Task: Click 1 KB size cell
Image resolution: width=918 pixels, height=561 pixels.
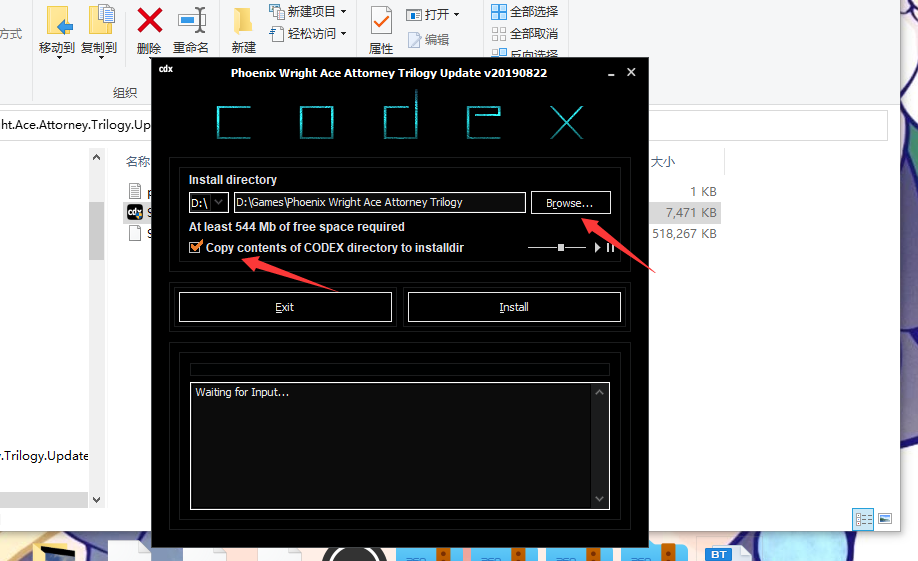Action: click(703, 191)
